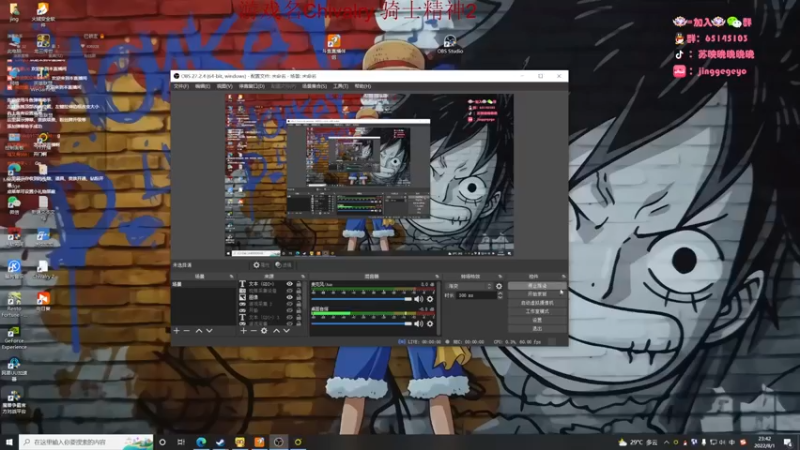Mute the 麦克风/Aux speaker icon
The image size is (800, 450).
(419, 299)
